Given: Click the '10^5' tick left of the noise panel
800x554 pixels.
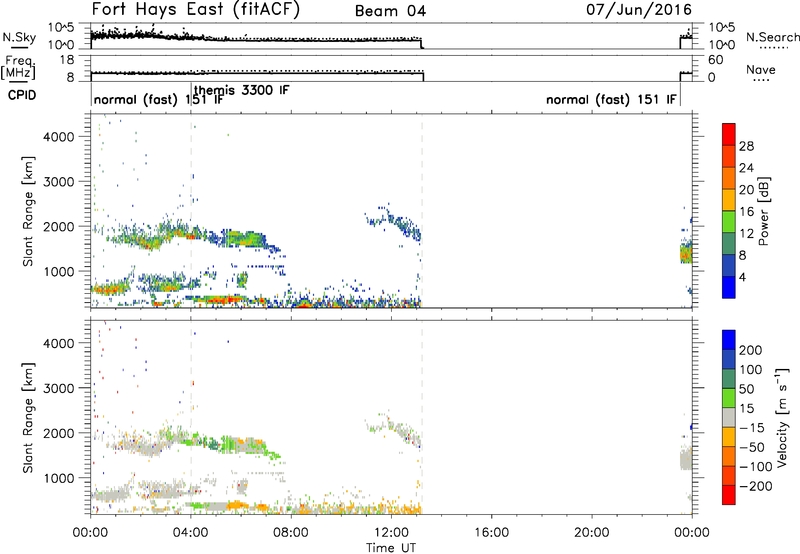Looking at the screenshot, I should click(60, 27).
